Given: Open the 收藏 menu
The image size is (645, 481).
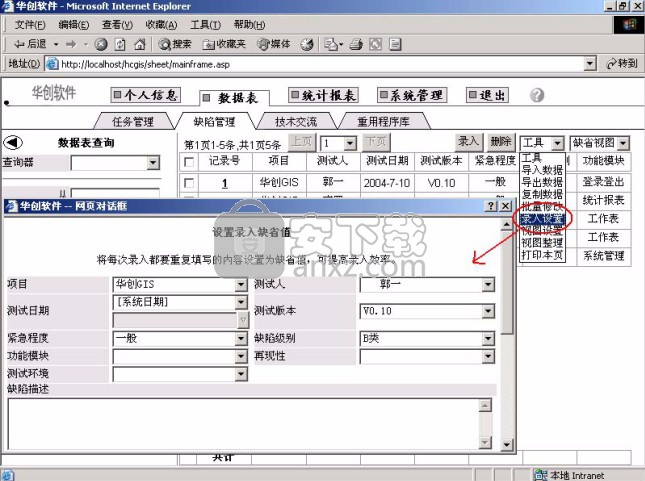Looking at the screenshot, I should (161, 25).
